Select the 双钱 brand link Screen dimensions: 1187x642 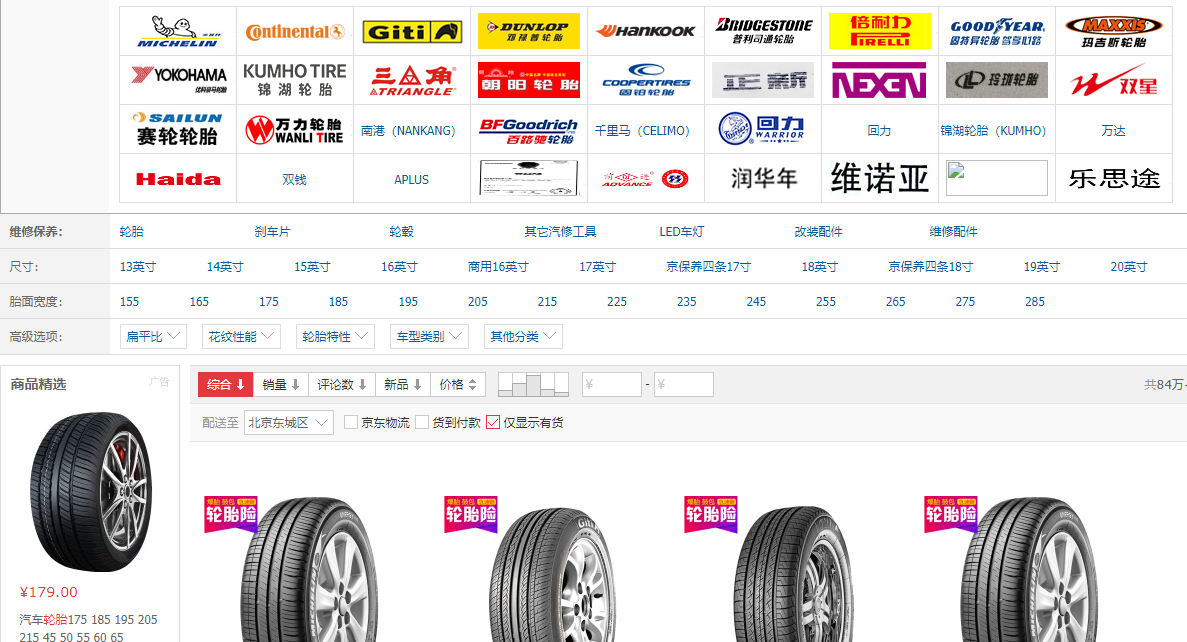(x=294, y=179)
